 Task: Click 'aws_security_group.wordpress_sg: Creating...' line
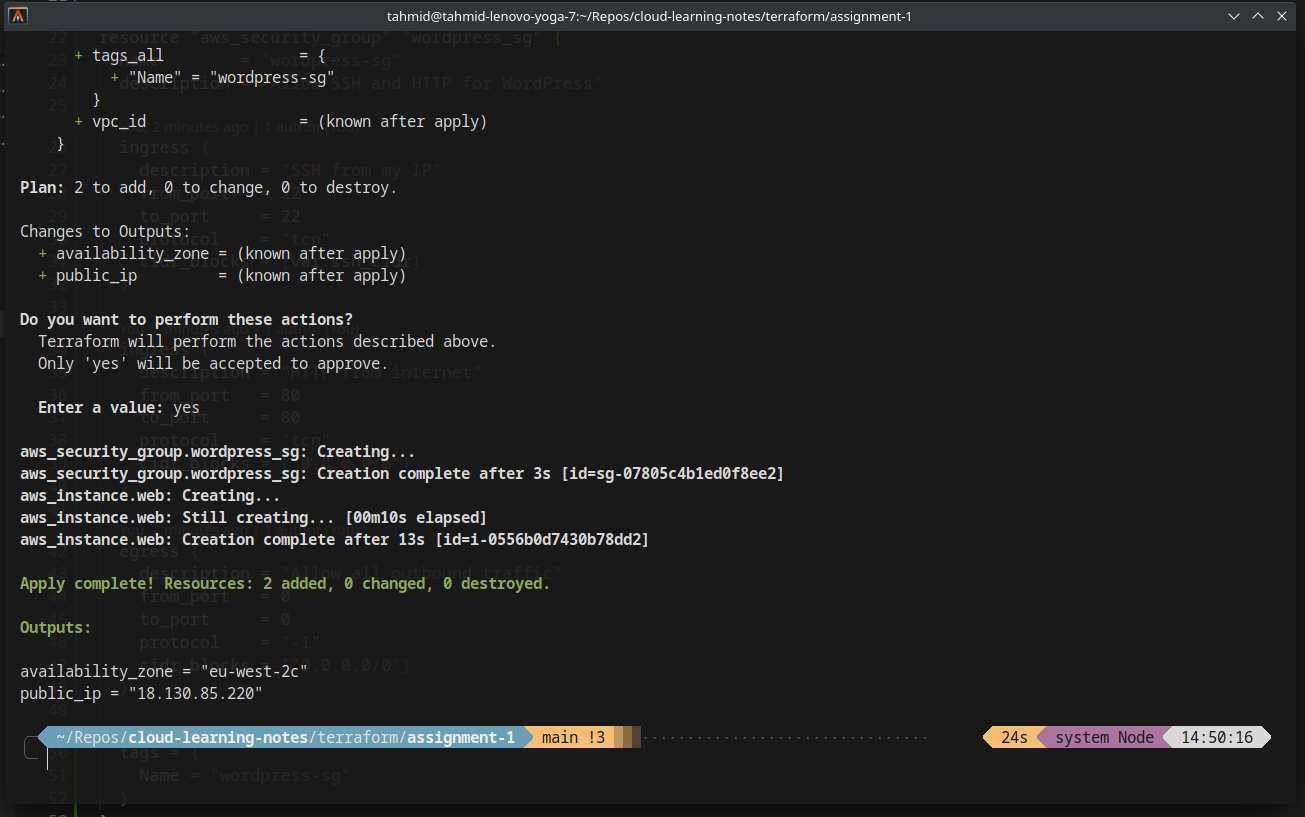[x=217, y=451]
